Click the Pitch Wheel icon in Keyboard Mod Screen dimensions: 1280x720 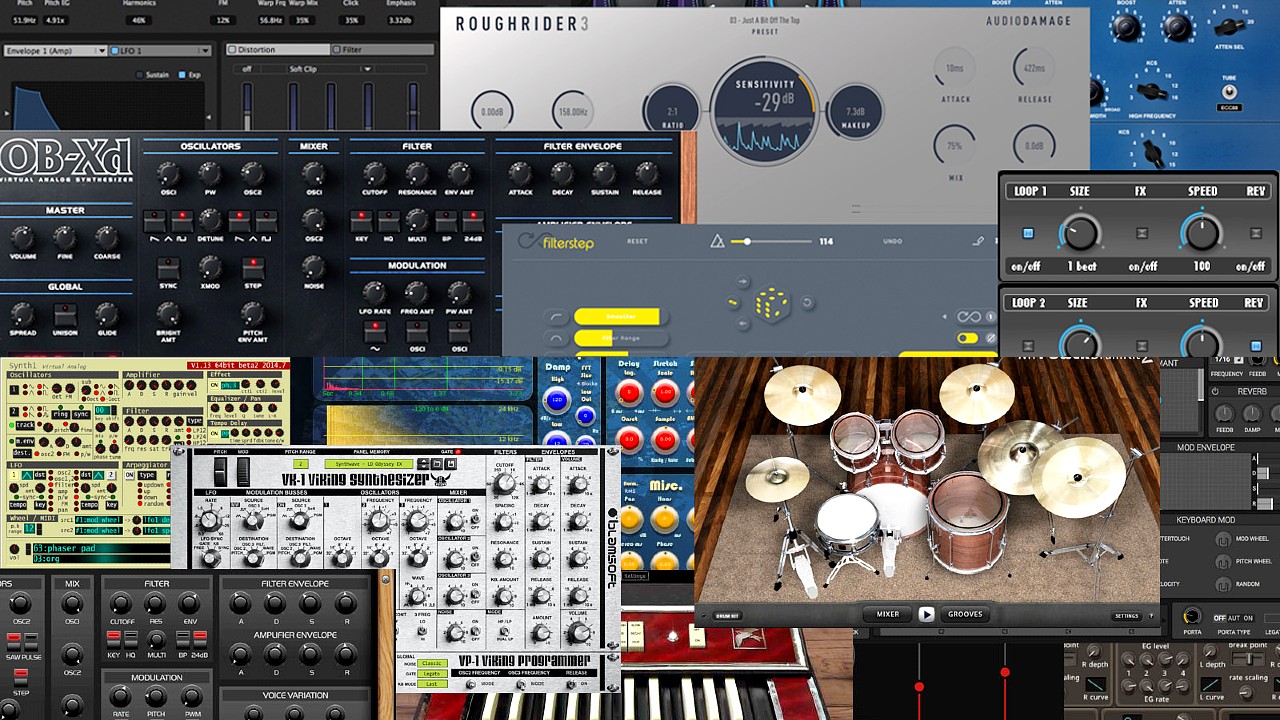(x=1222, y=561)
